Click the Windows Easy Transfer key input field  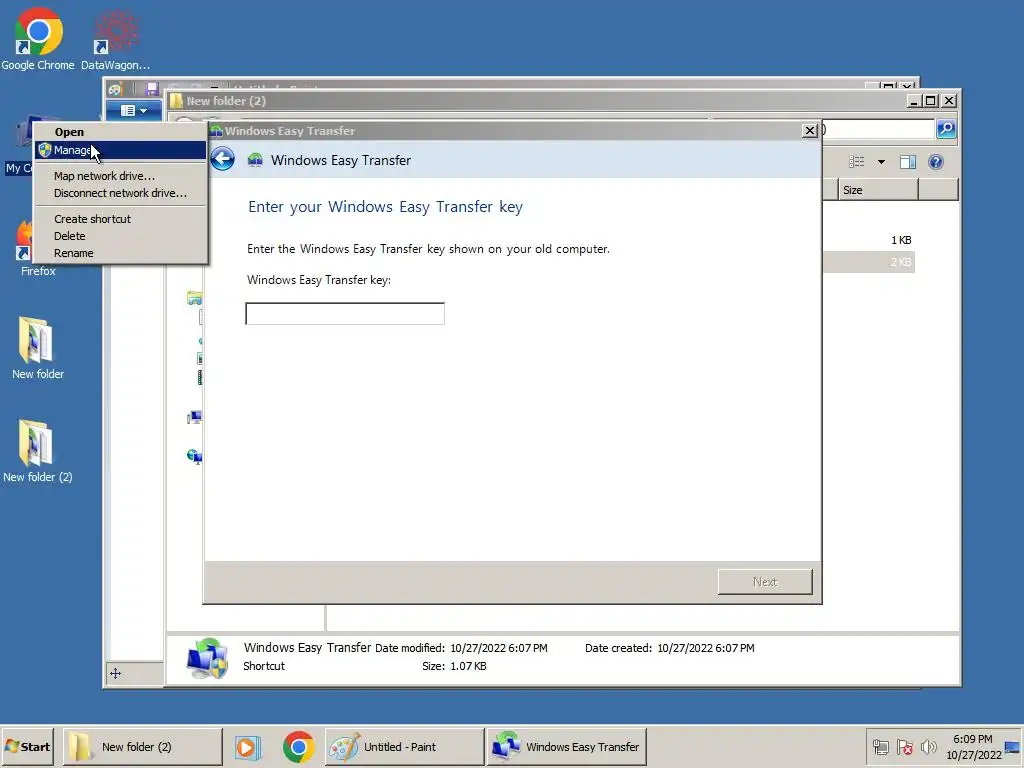(x=345, y=313)
